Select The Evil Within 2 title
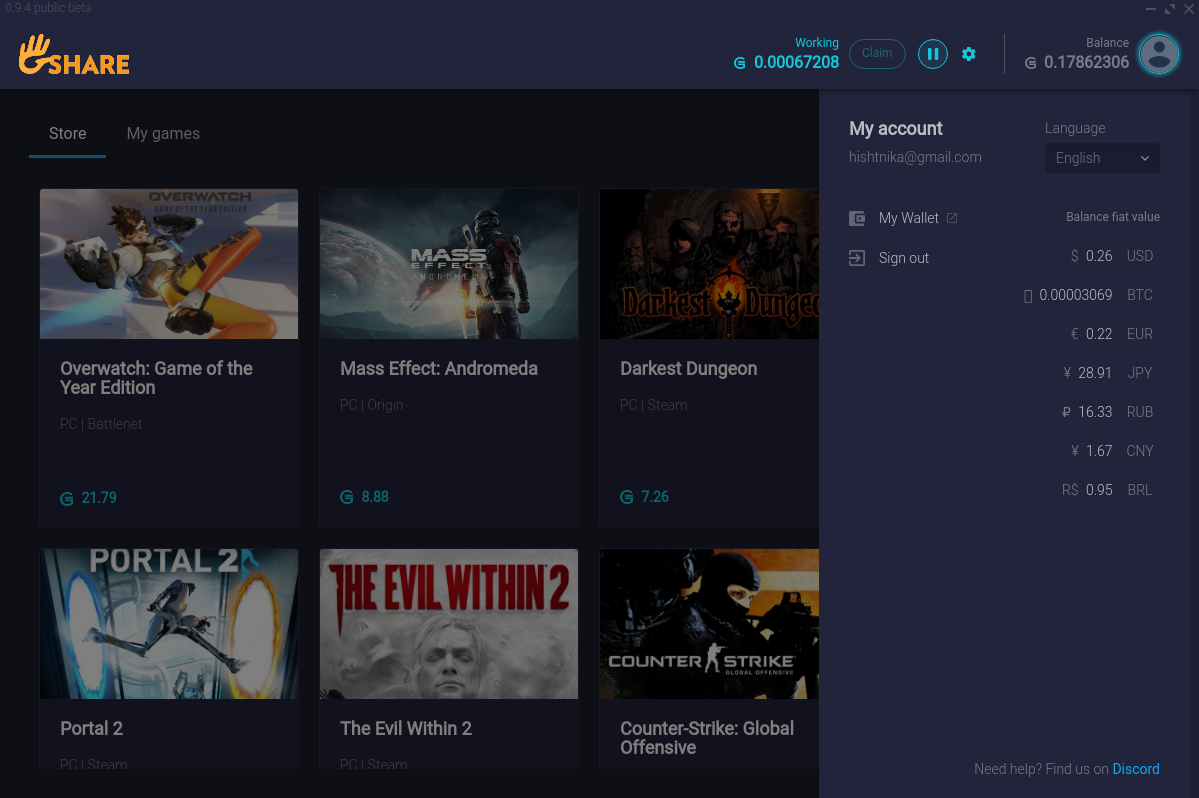This screenshot has width=1199, height=798. (x=406, y=728)
